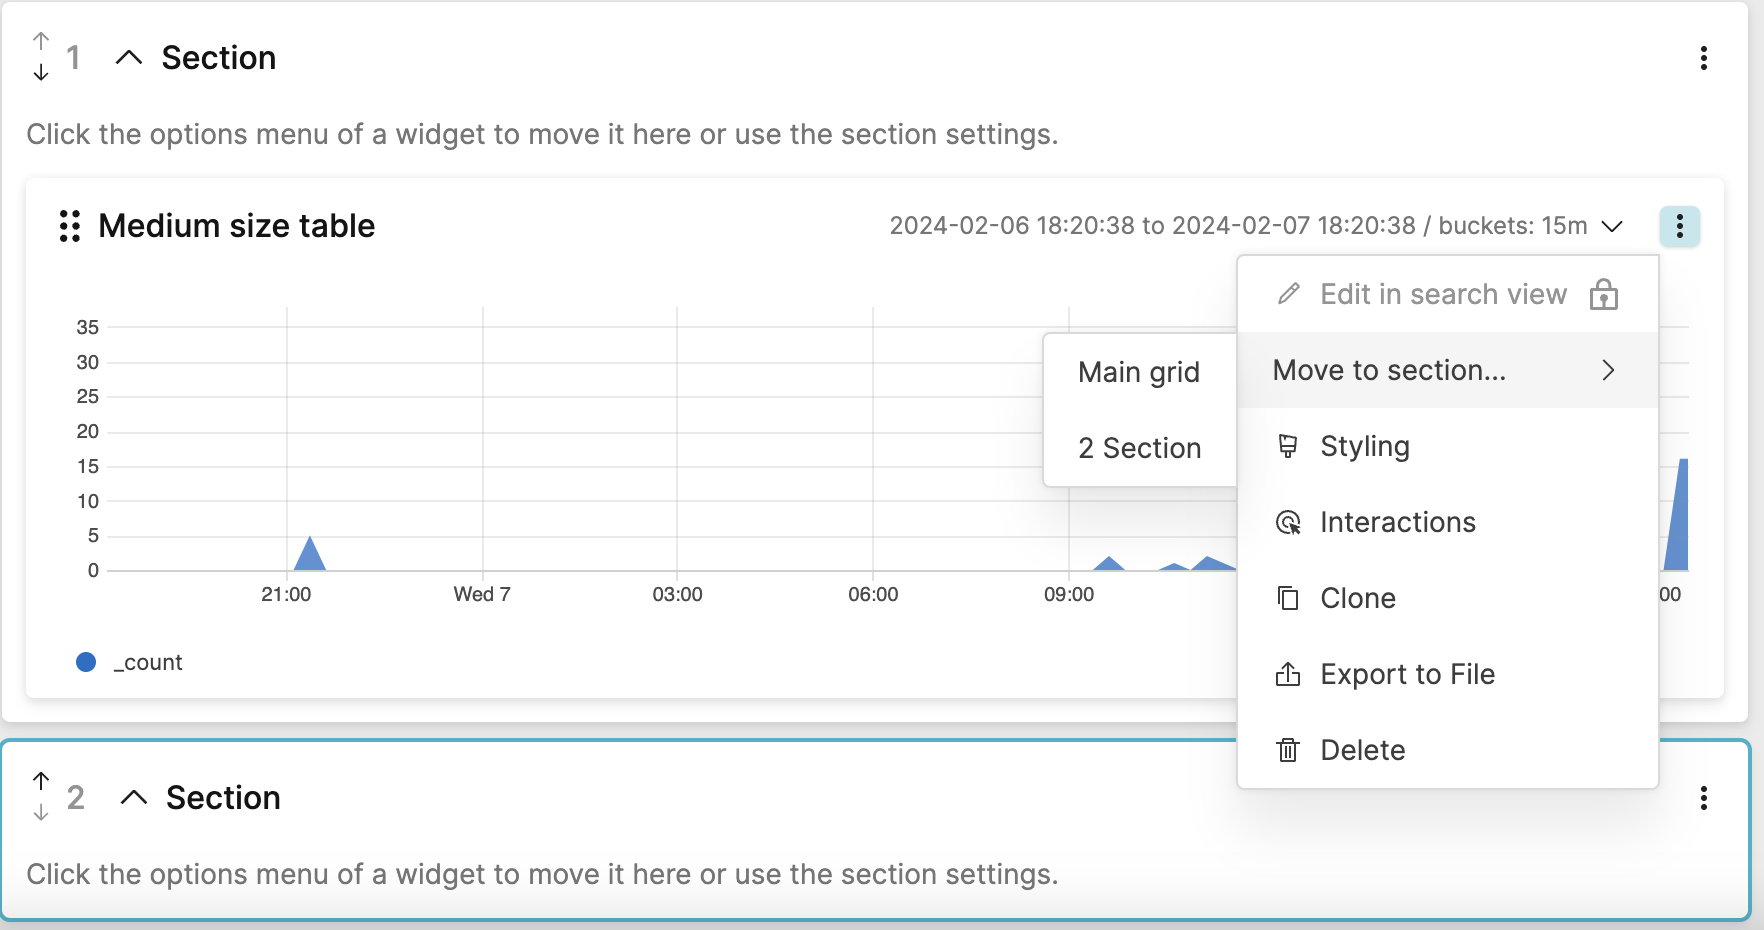Open the Medium size table widget options menu

[x=1679, y=226]
